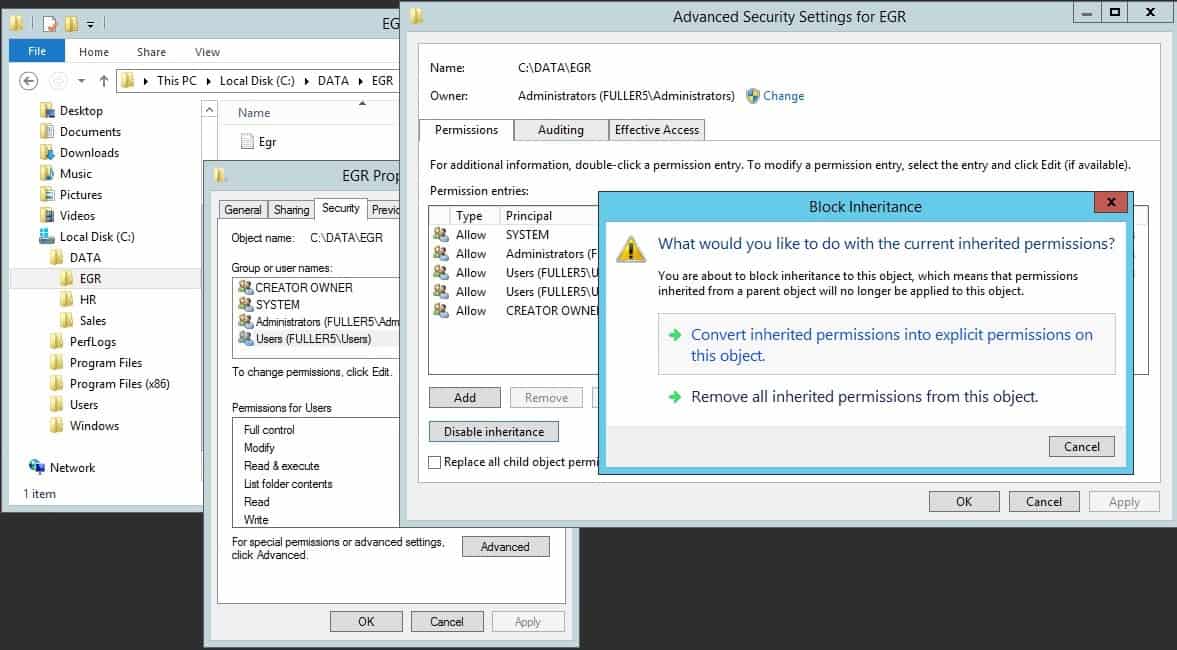Viewport: 1177px width, 650px height.
Task: Click the scroll up arrow in navigation pane
Action: tap(209, 110)
